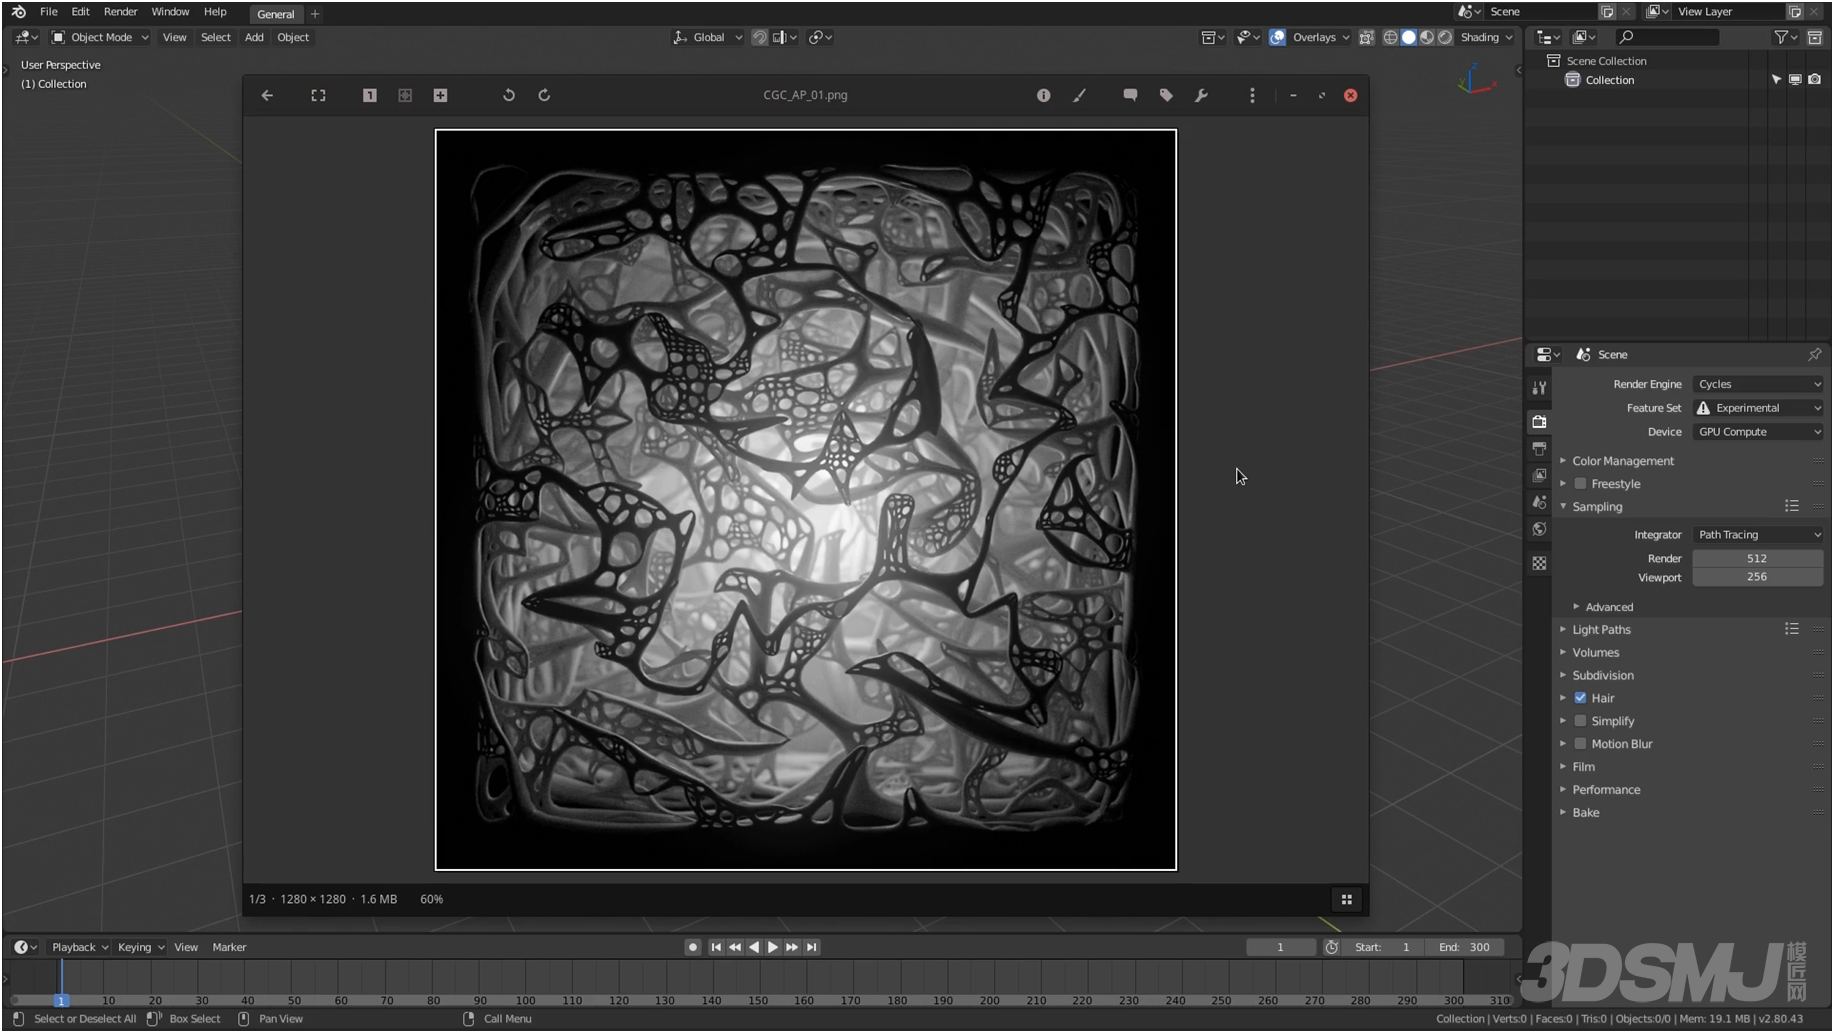Toggle fullscreen in the image viewer
Viewport: 1834px width, 1033px height.
click(x=318, y=96)
